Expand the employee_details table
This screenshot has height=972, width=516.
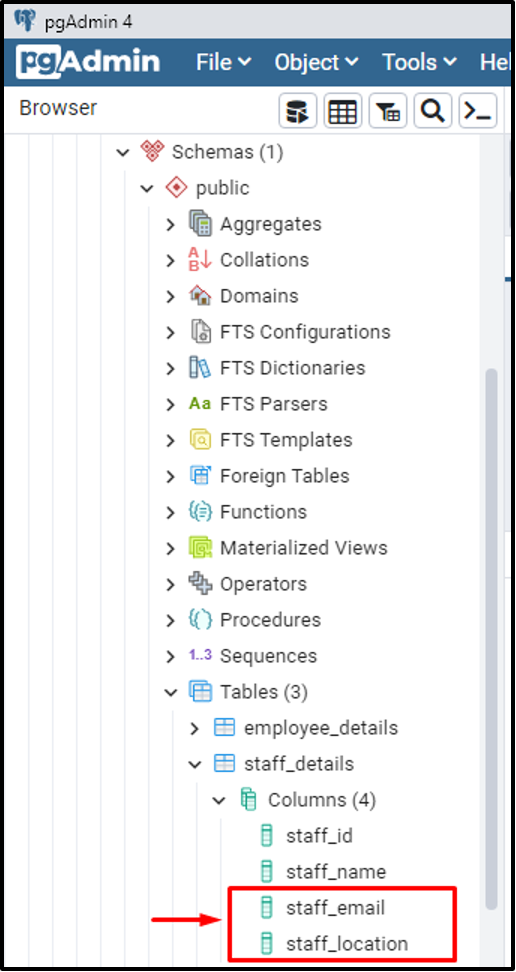coord(195,729)
